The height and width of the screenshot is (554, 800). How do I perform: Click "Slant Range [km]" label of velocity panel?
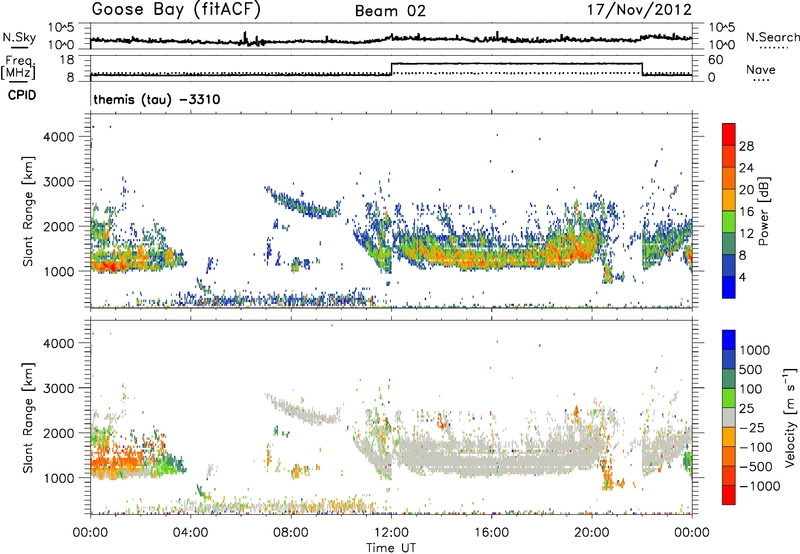[28, 418]
